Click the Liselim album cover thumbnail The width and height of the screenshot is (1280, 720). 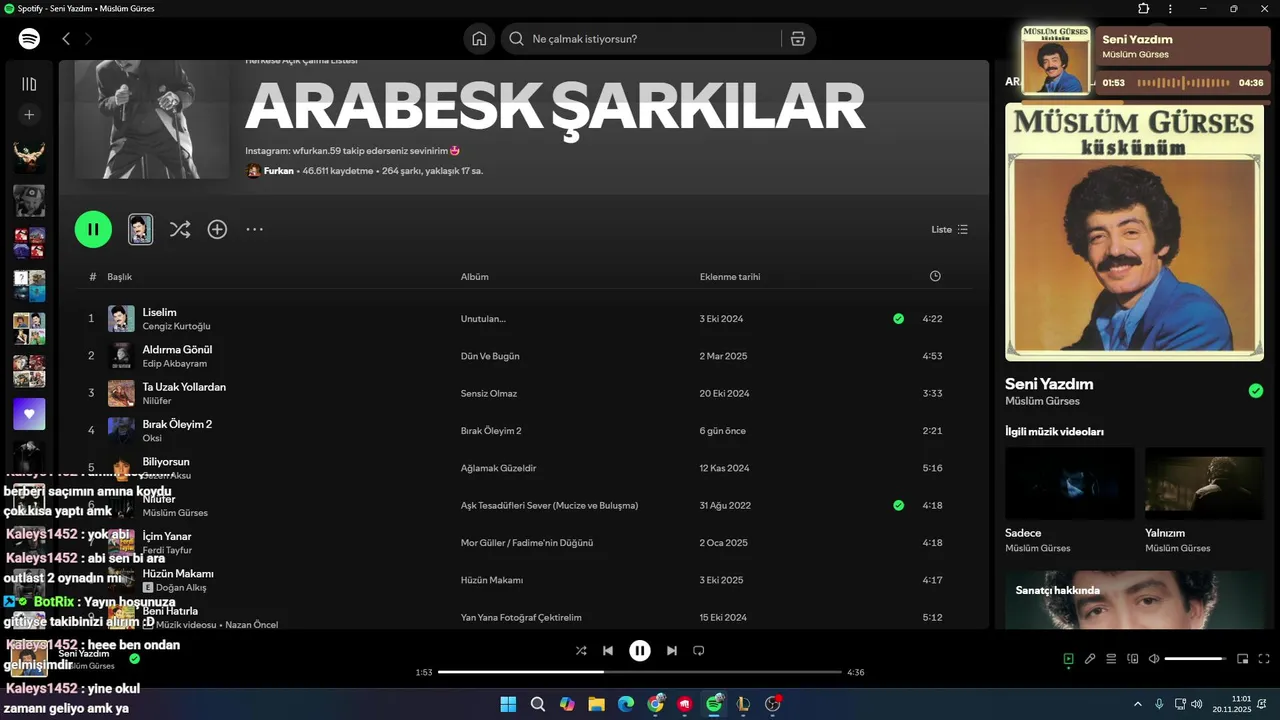(121, 319)
